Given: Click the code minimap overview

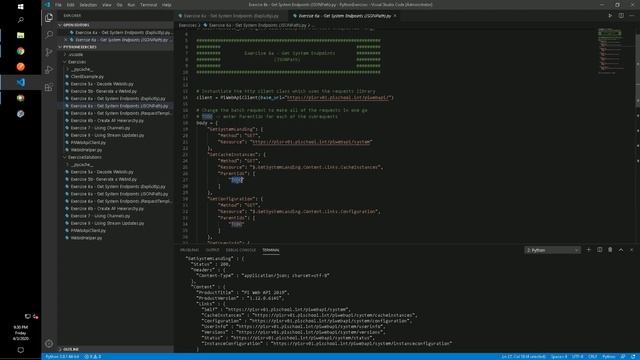Looking at the screenshot, I should pyautogui.click(x=611, y=51).
